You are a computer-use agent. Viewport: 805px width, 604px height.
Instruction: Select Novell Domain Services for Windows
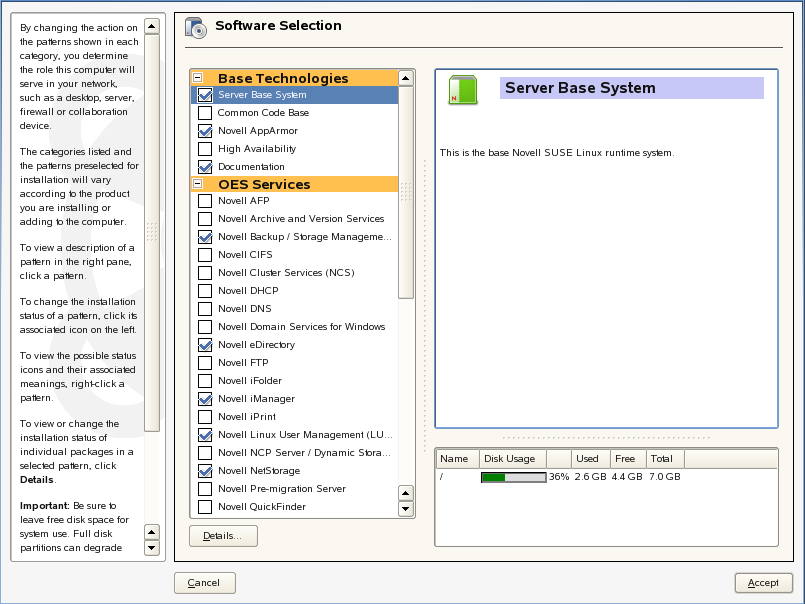click(x=301, y=327)
